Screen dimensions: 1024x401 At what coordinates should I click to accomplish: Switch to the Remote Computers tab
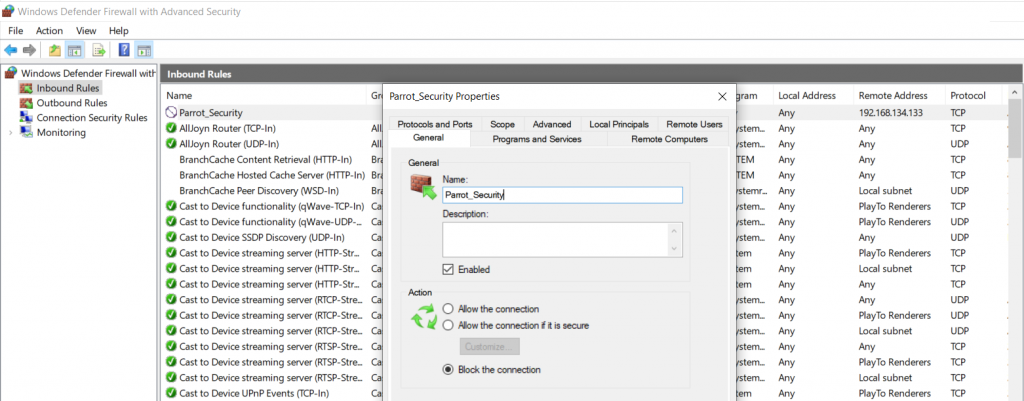pos(669,138)
